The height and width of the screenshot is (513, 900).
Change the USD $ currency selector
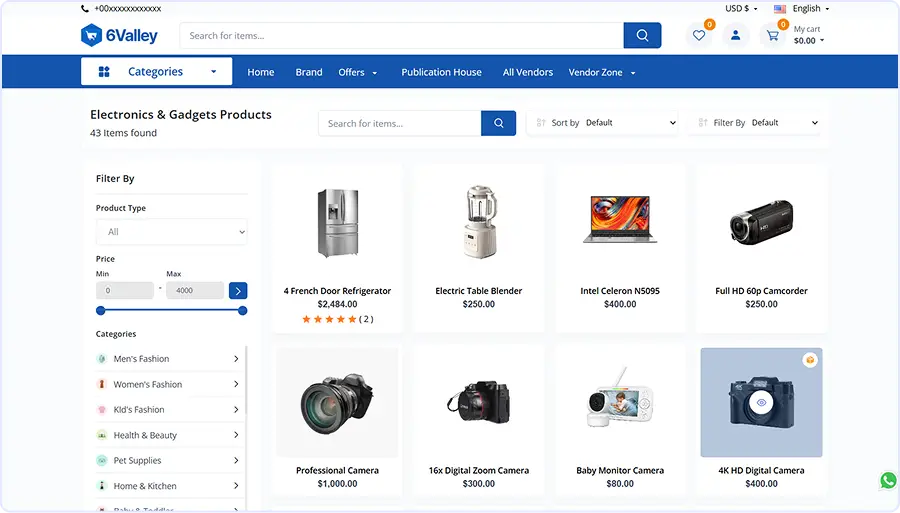[x=741, y=8]
